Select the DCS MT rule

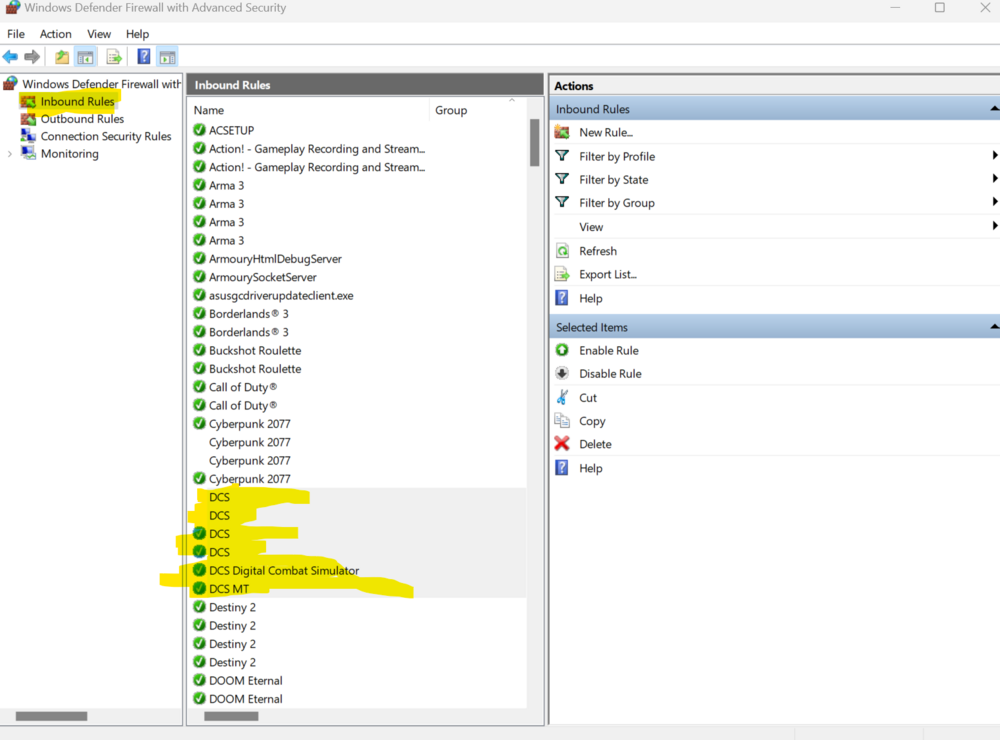click(x=227, y=588)
